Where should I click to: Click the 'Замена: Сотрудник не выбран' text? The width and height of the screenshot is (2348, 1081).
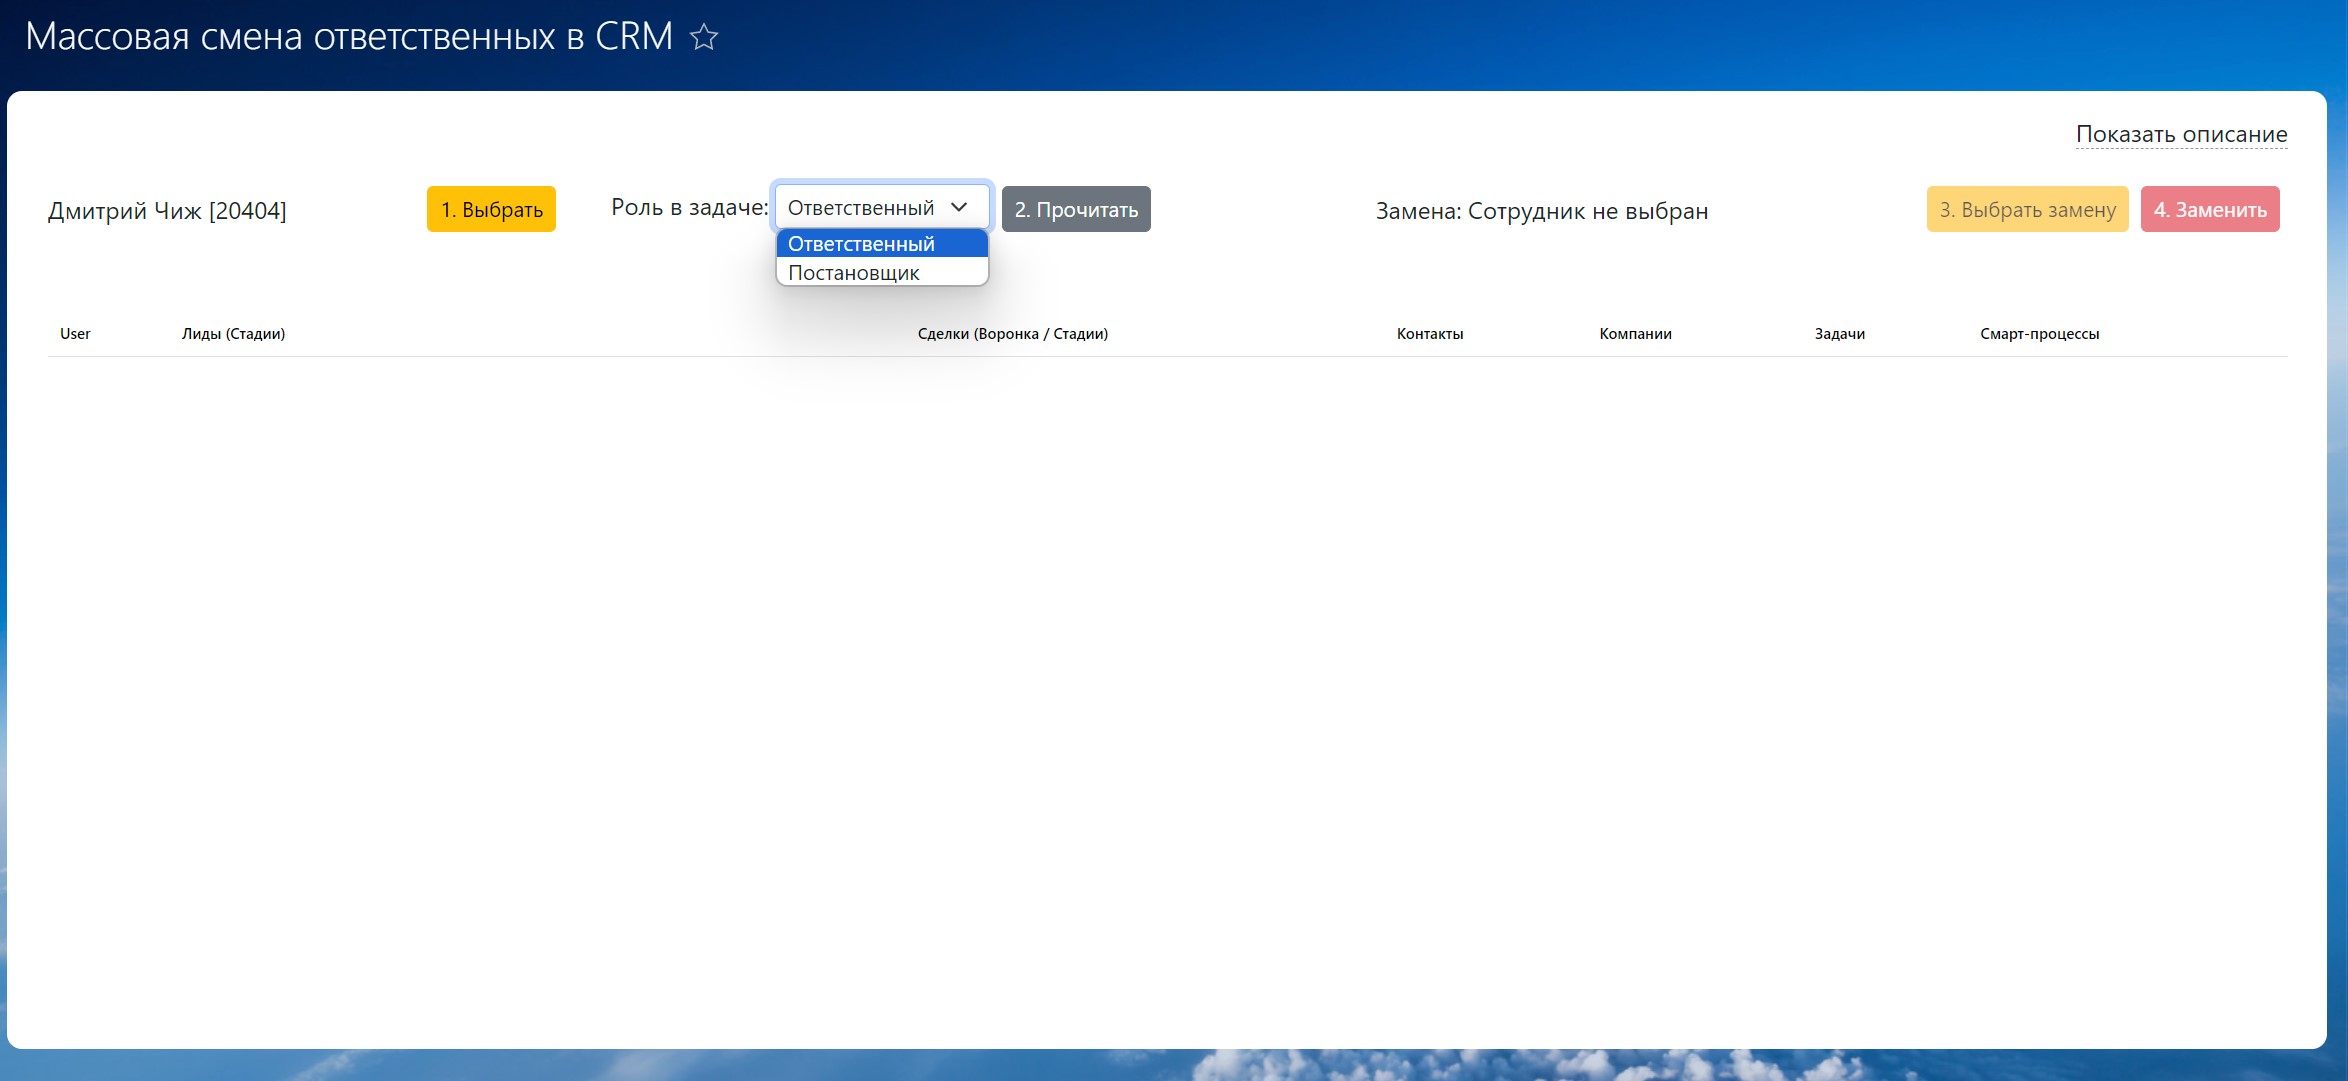[x=1541, y=211]
